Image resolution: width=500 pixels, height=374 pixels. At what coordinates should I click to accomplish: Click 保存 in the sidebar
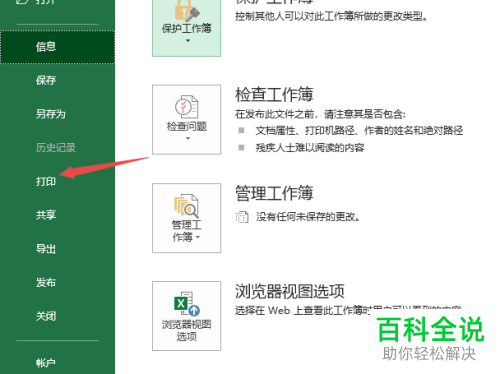pyautogui.click(x=46, y=80)
